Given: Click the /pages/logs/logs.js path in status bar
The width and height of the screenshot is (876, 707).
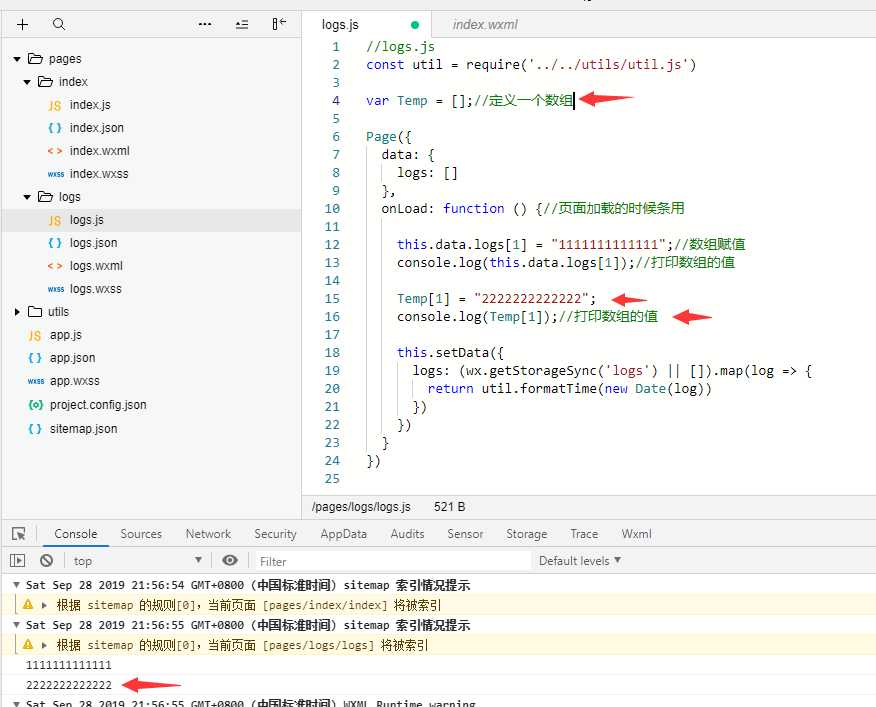Looking at the screenshot, I should [x=361, y=507].
